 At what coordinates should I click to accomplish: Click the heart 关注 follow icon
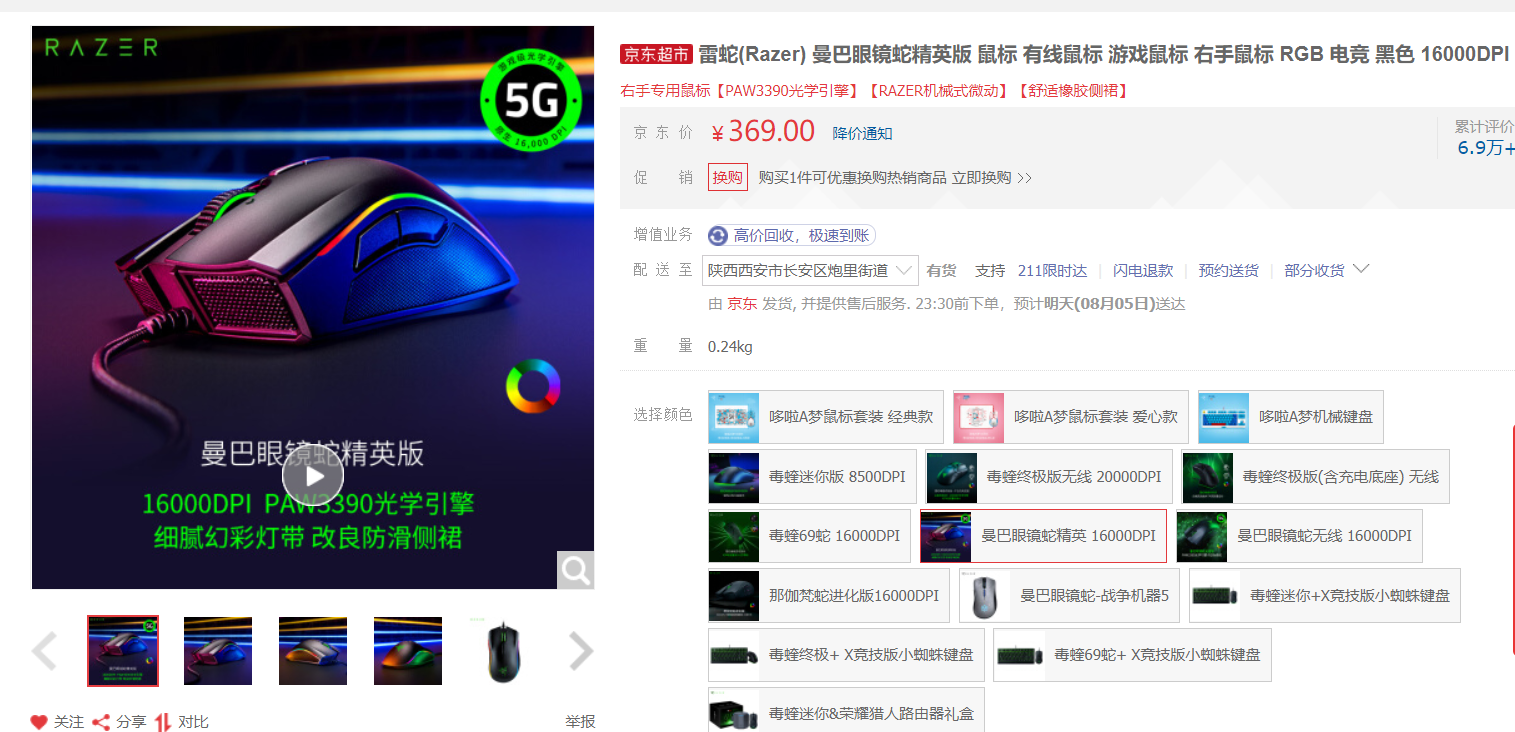coord(39,721)
